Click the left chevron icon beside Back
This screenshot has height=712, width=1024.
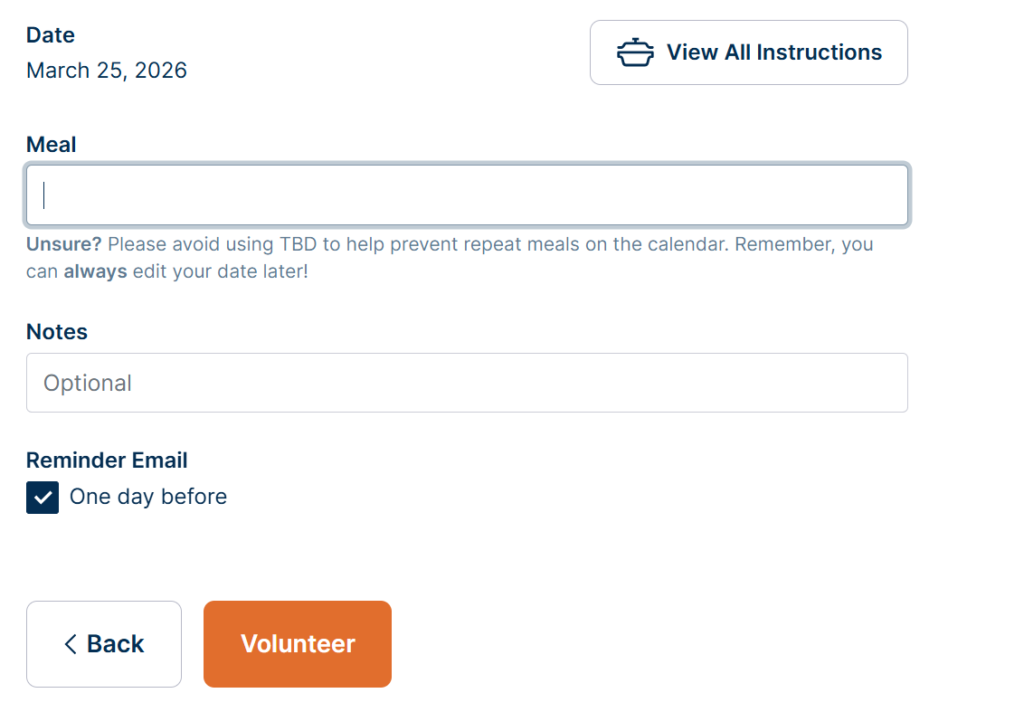[x=70, y=644]
